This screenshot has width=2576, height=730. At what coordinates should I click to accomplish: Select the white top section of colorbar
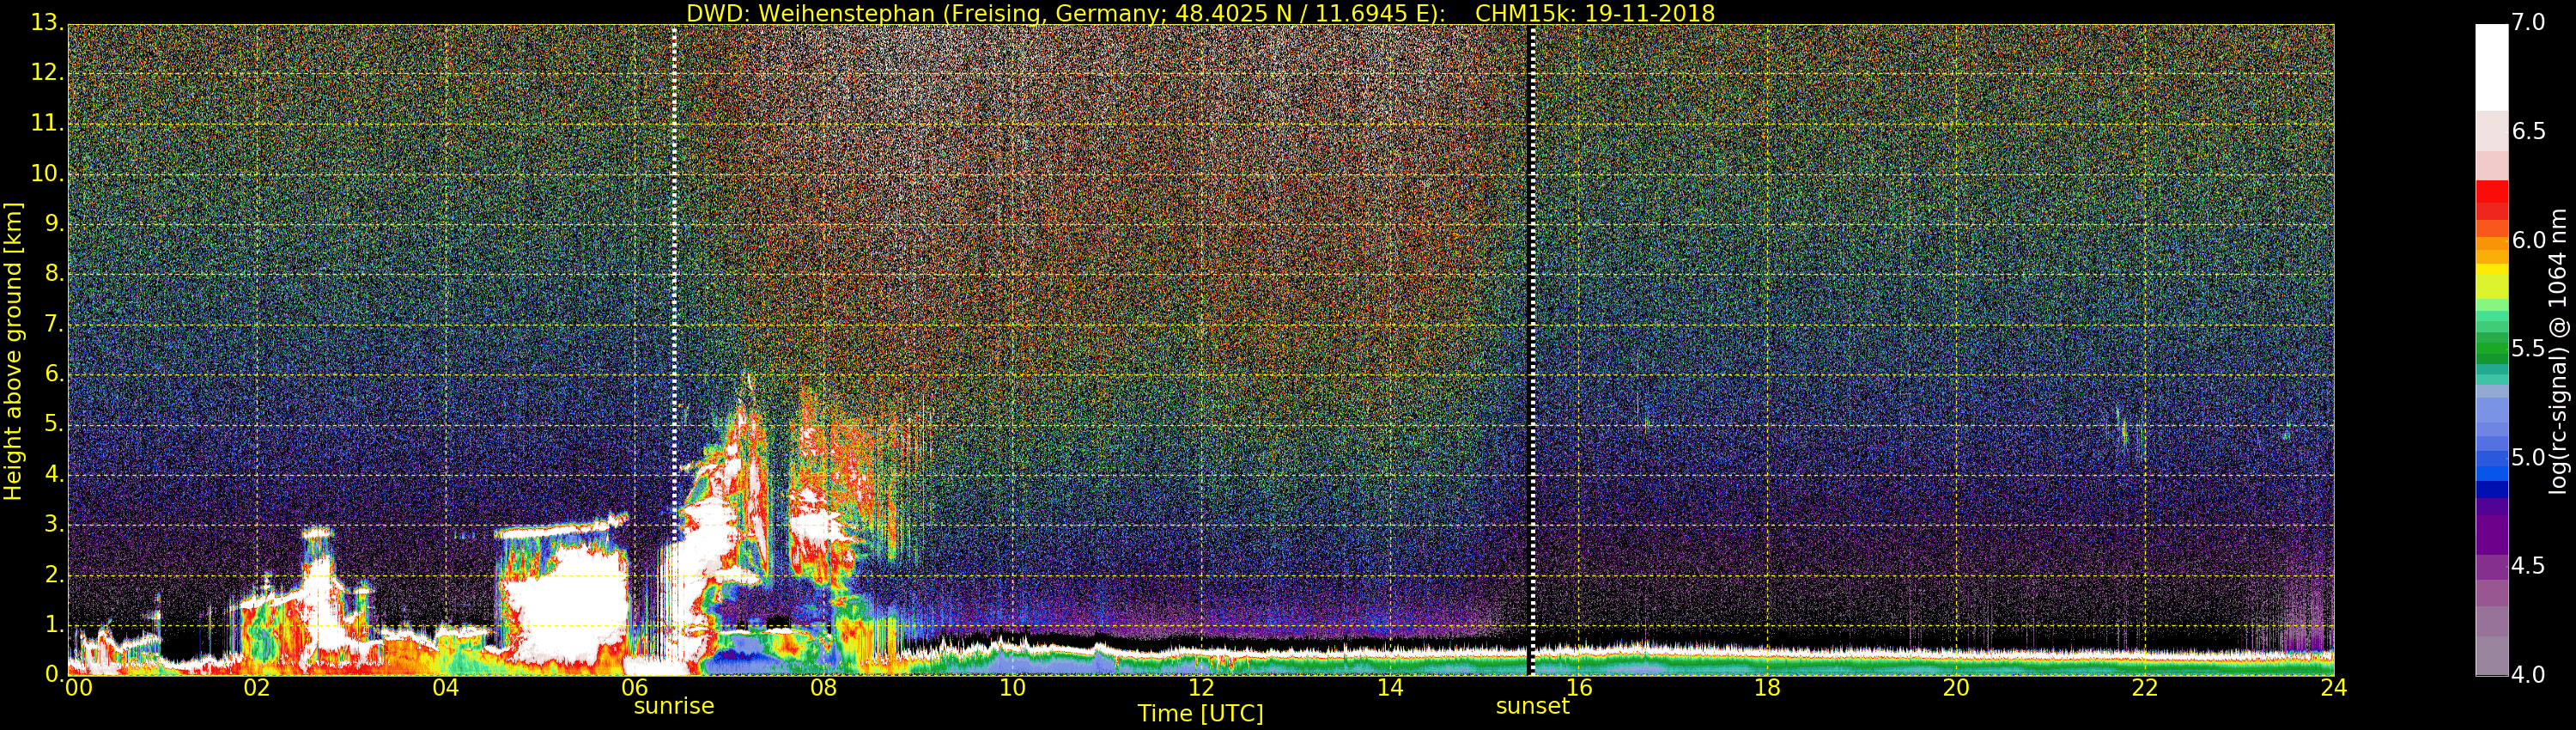pyautogui.click(x=2490, y=65)
